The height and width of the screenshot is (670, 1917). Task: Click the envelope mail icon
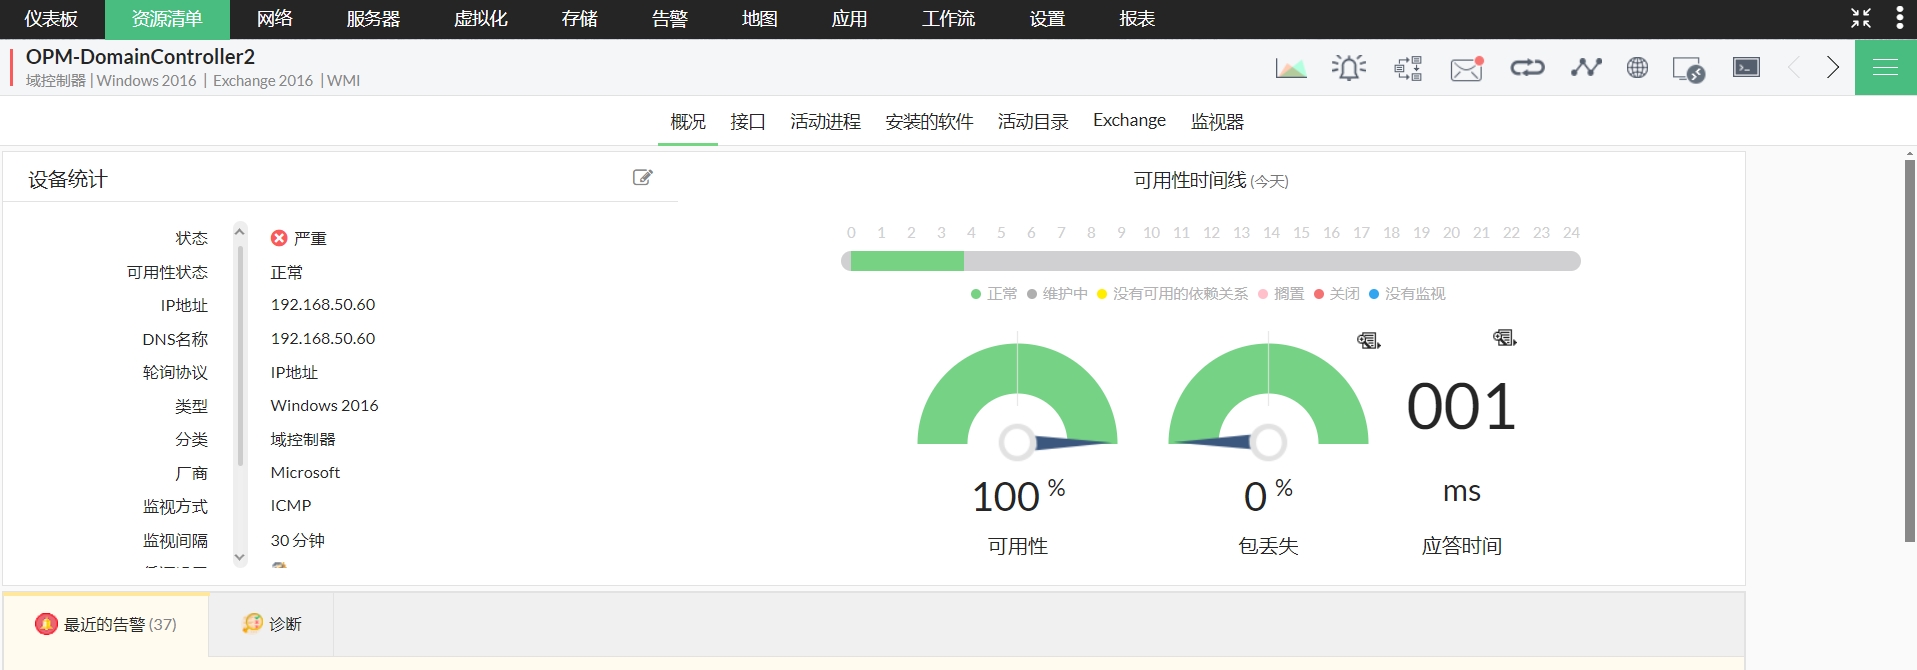(1466, 68)
